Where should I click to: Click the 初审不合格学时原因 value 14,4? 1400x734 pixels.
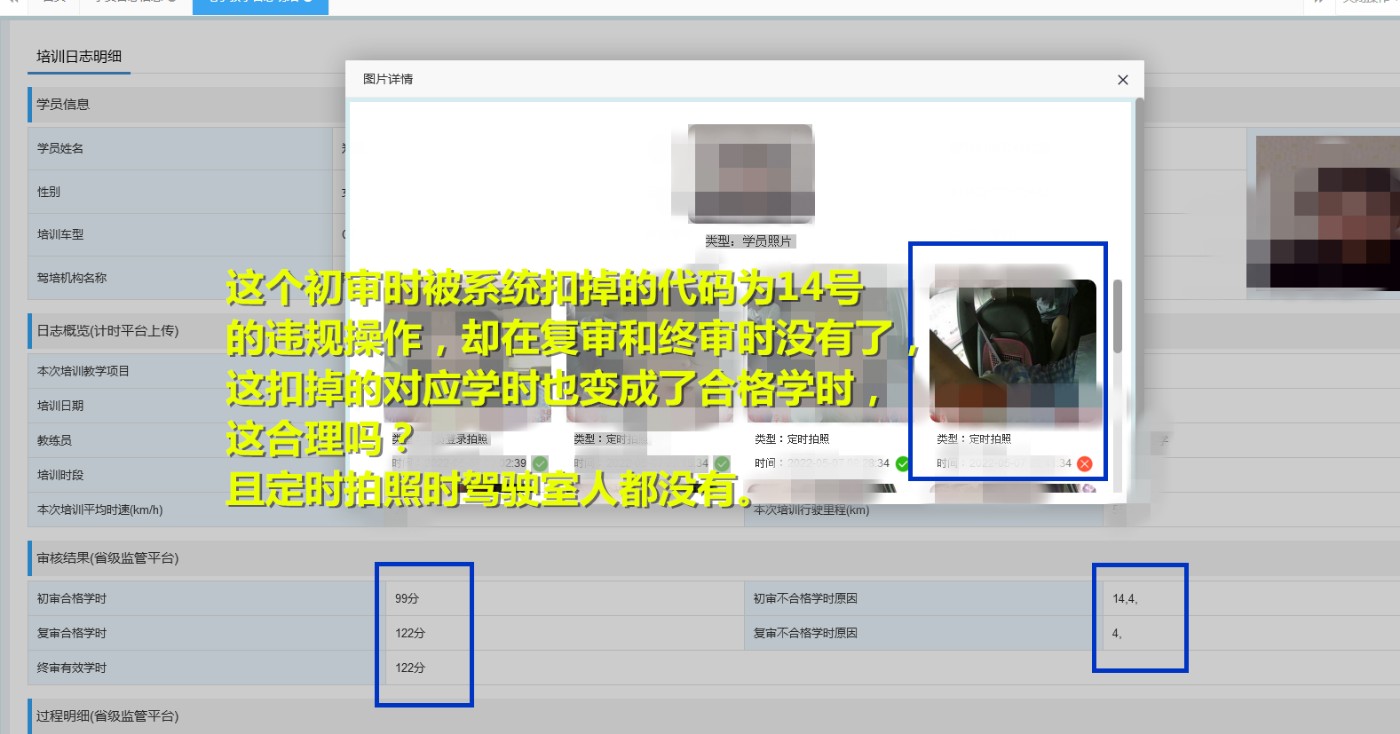click(1125, 599)
